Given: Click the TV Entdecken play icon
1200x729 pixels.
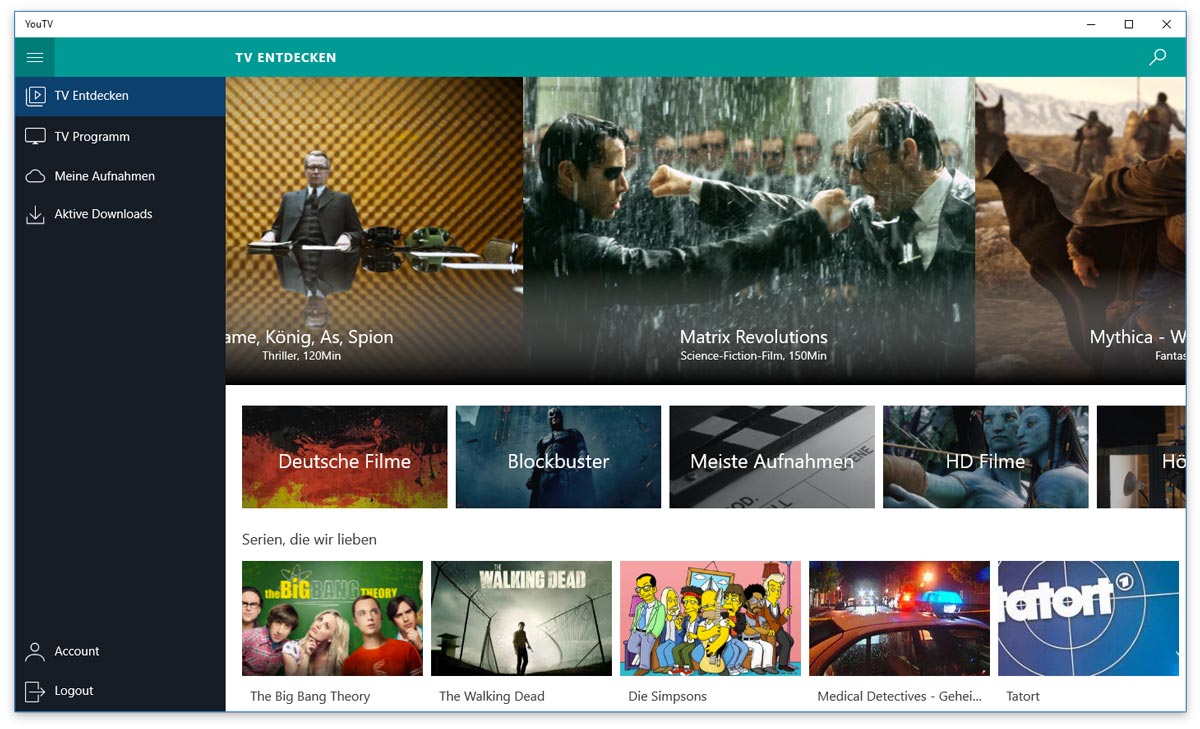Looking at the screenshot, I should [35, 96].
